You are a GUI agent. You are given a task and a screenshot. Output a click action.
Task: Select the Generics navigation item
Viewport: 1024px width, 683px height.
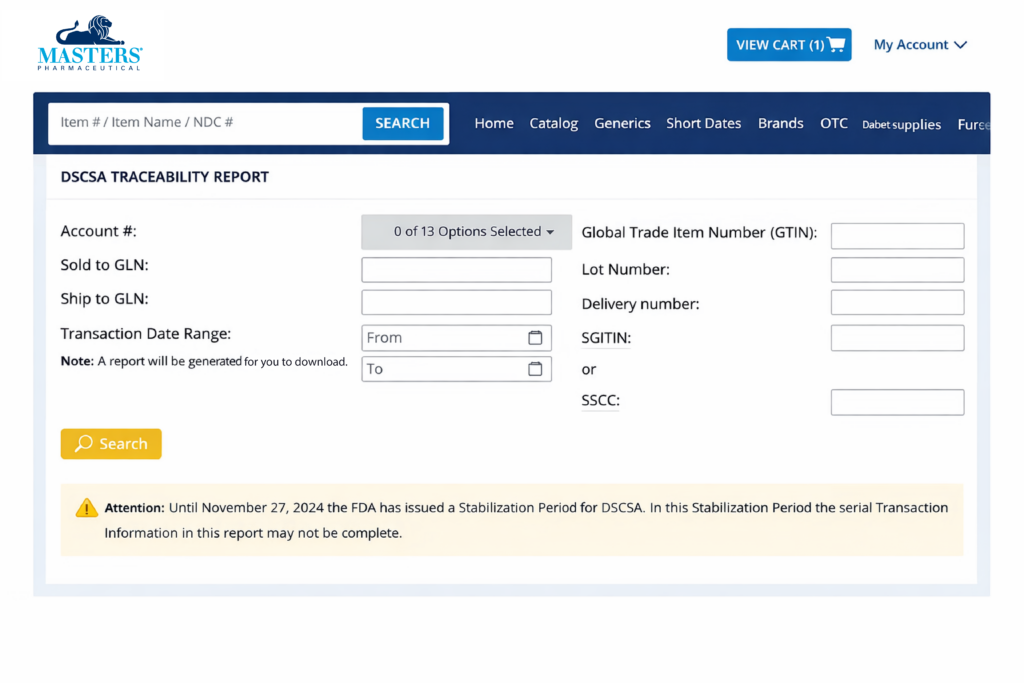pyautogui.click(x=622, y=124)
